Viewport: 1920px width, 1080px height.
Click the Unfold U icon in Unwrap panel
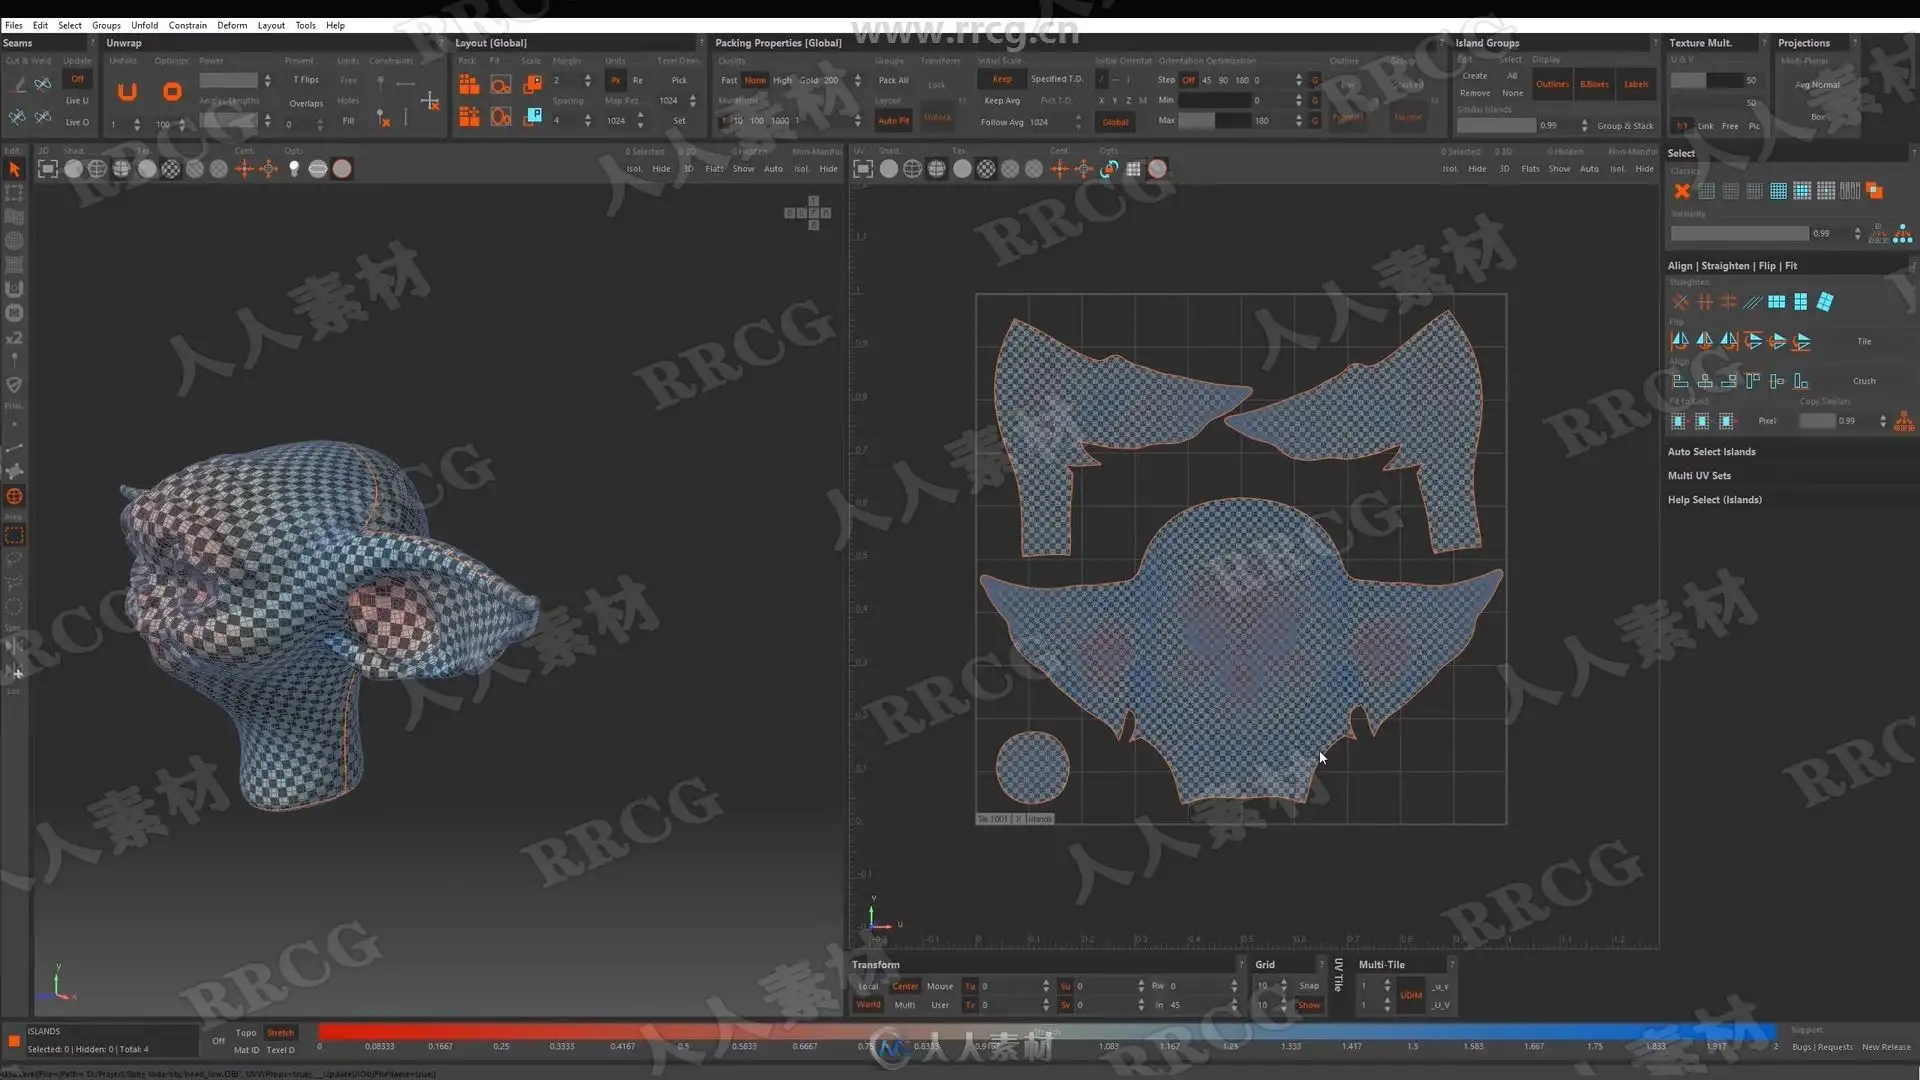[x=127, y=92]
